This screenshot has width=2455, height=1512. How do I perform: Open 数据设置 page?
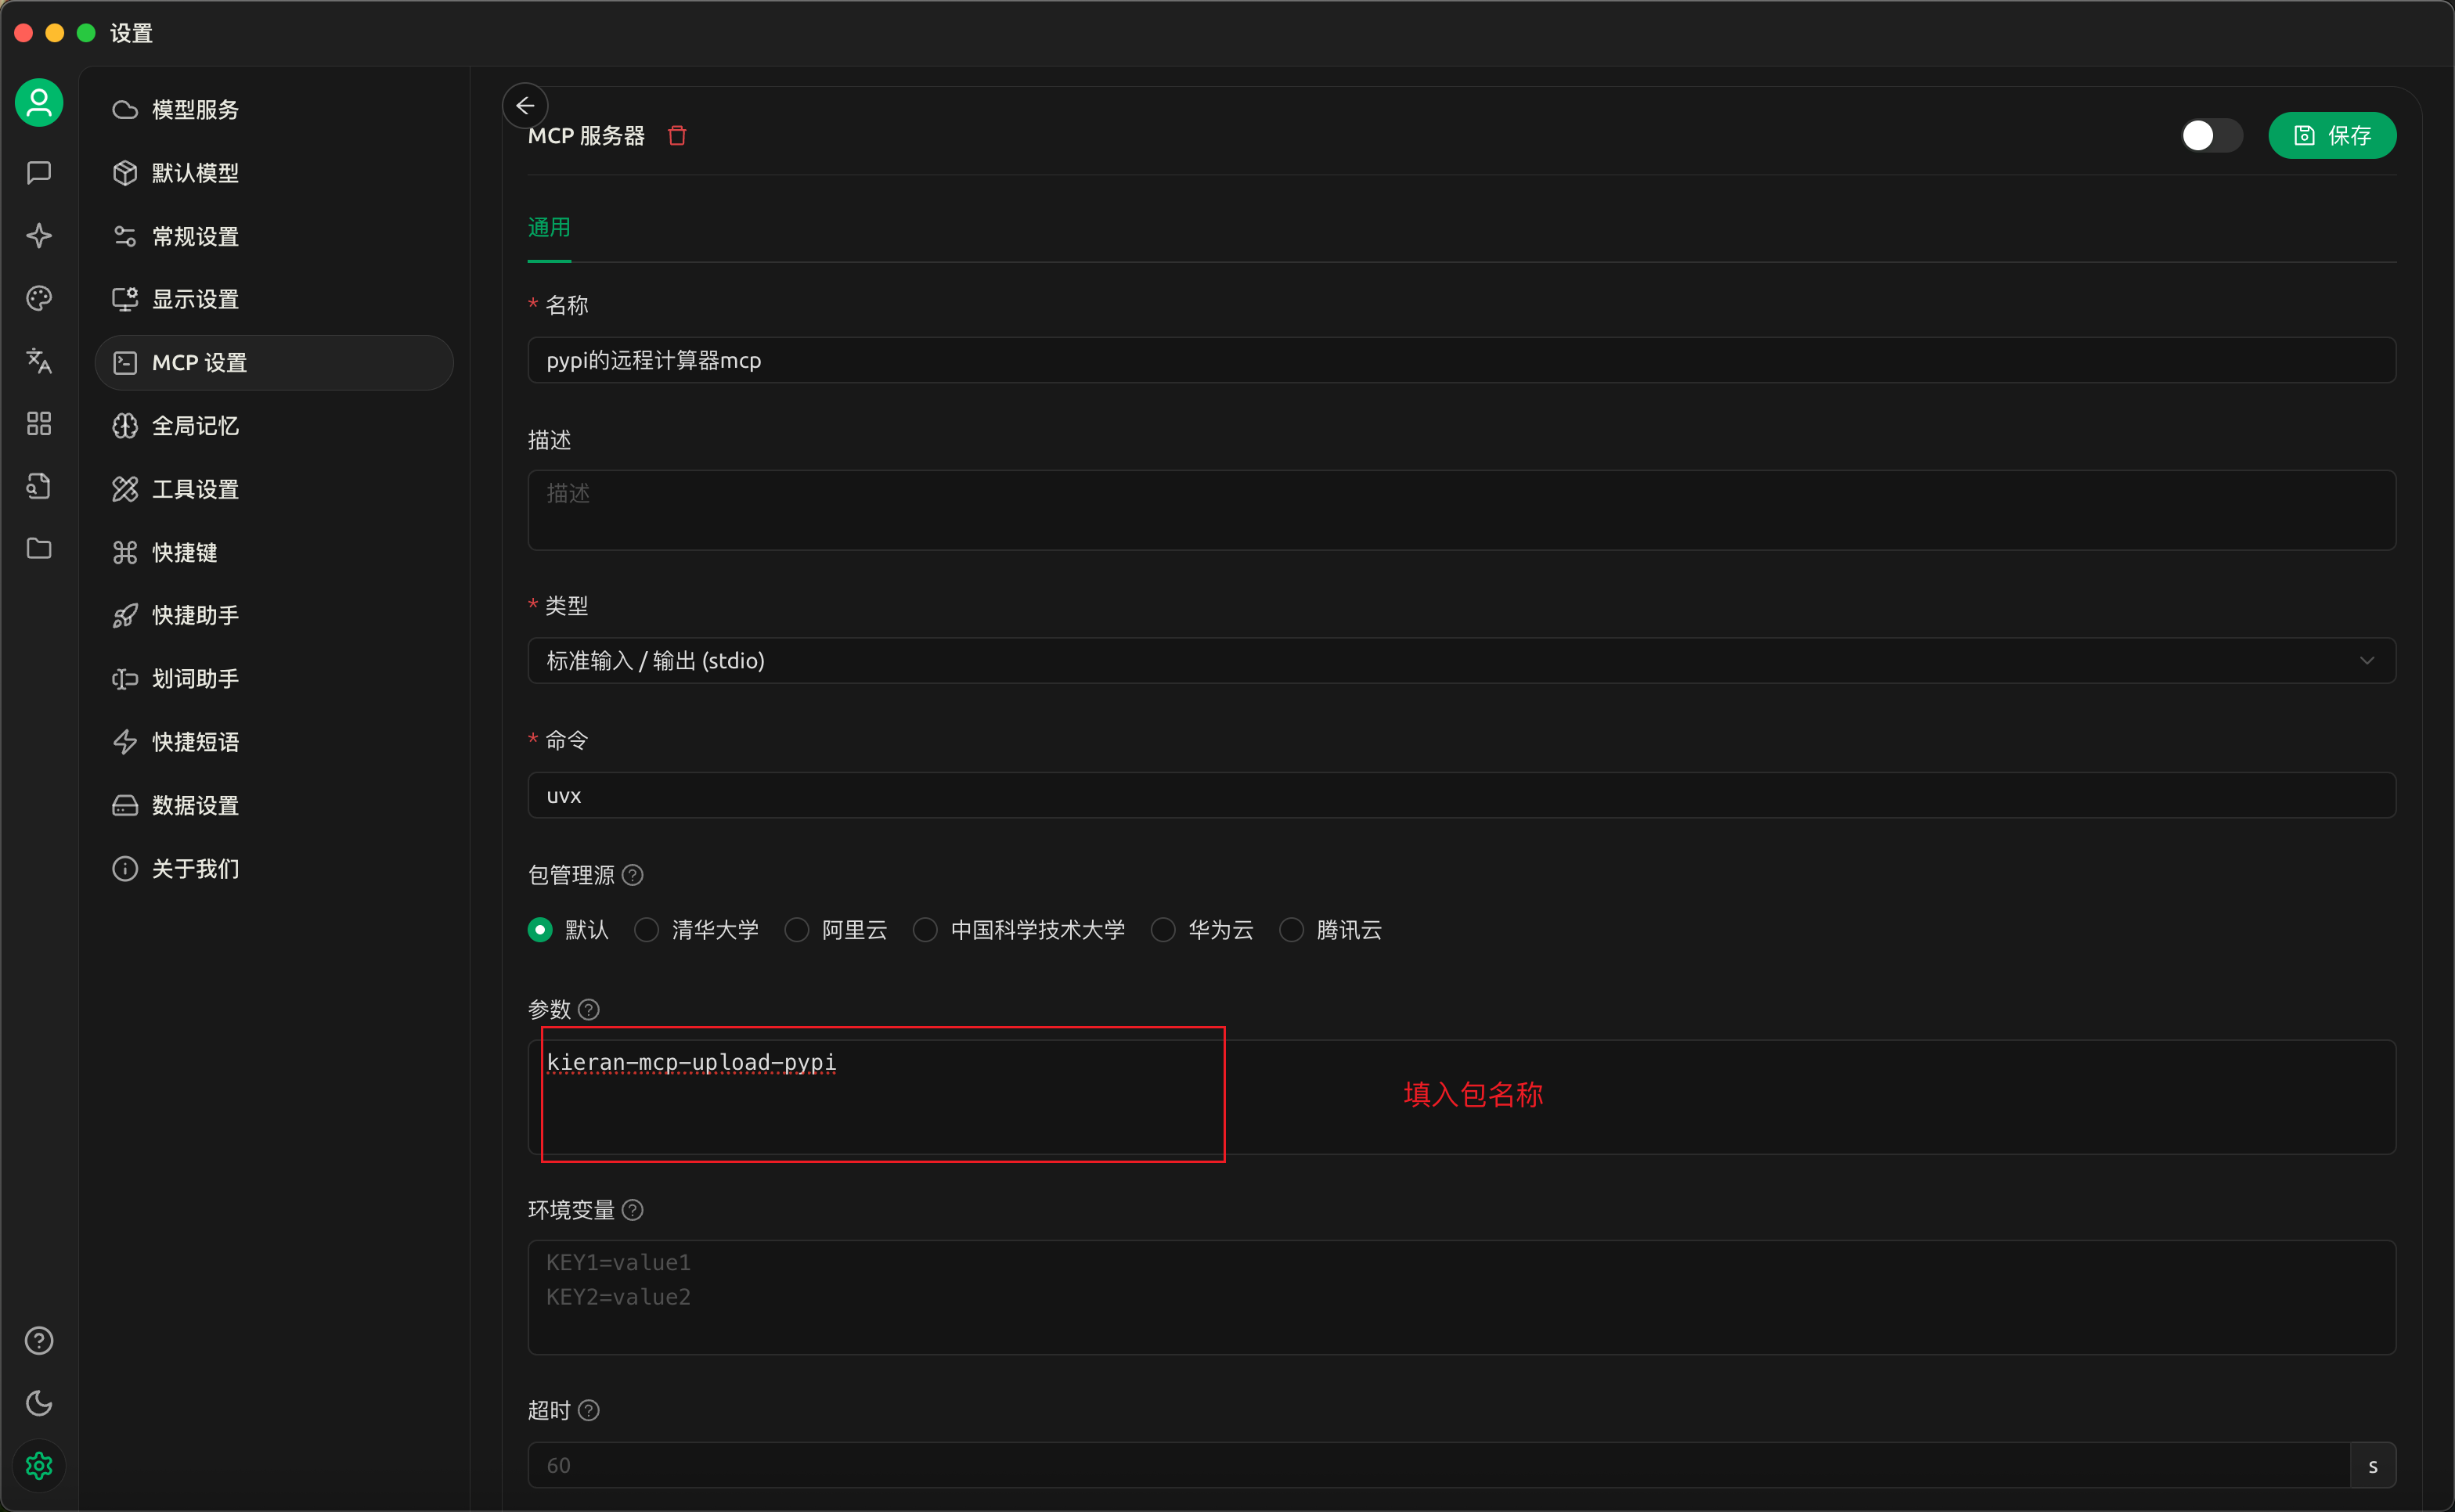274,805
